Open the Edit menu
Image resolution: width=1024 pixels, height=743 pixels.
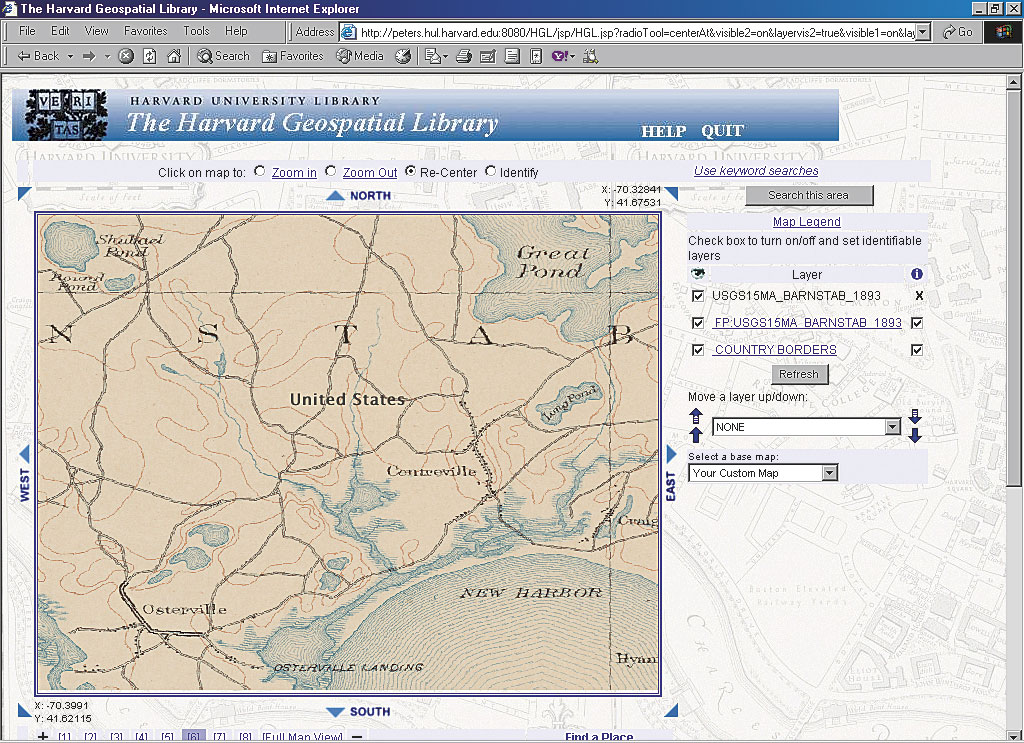pyautogui.click(x=60, y=31)
